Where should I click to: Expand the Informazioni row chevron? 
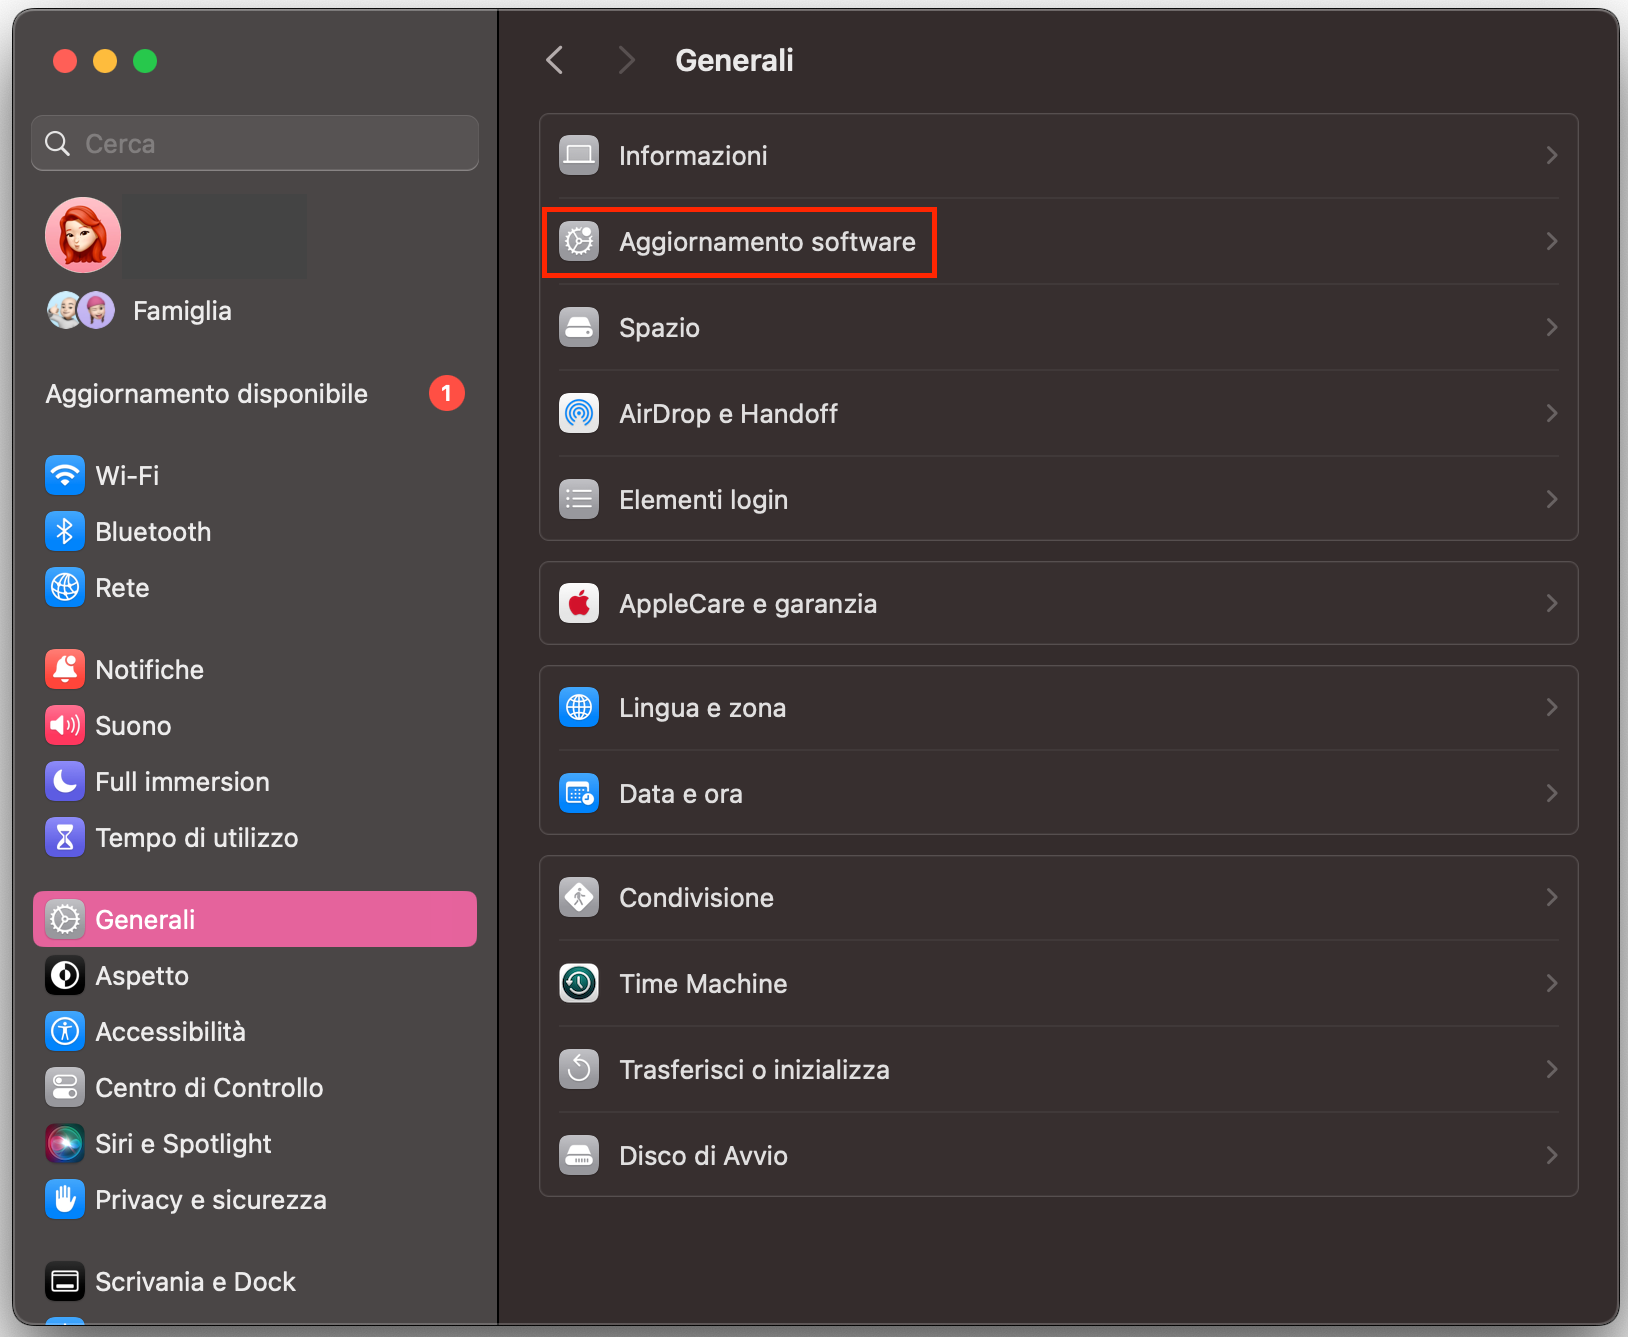click(x=1551, y=155)
